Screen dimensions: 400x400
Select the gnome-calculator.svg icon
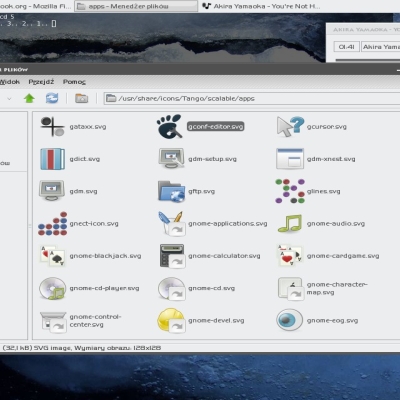pyautogui.click(x=172, y=256)
